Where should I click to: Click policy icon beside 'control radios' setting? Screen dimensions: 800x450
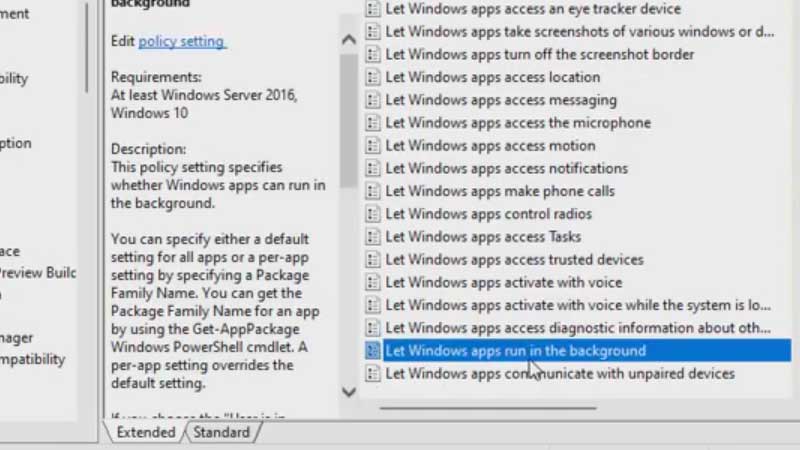pyautogui.click(x=373, y=214)
